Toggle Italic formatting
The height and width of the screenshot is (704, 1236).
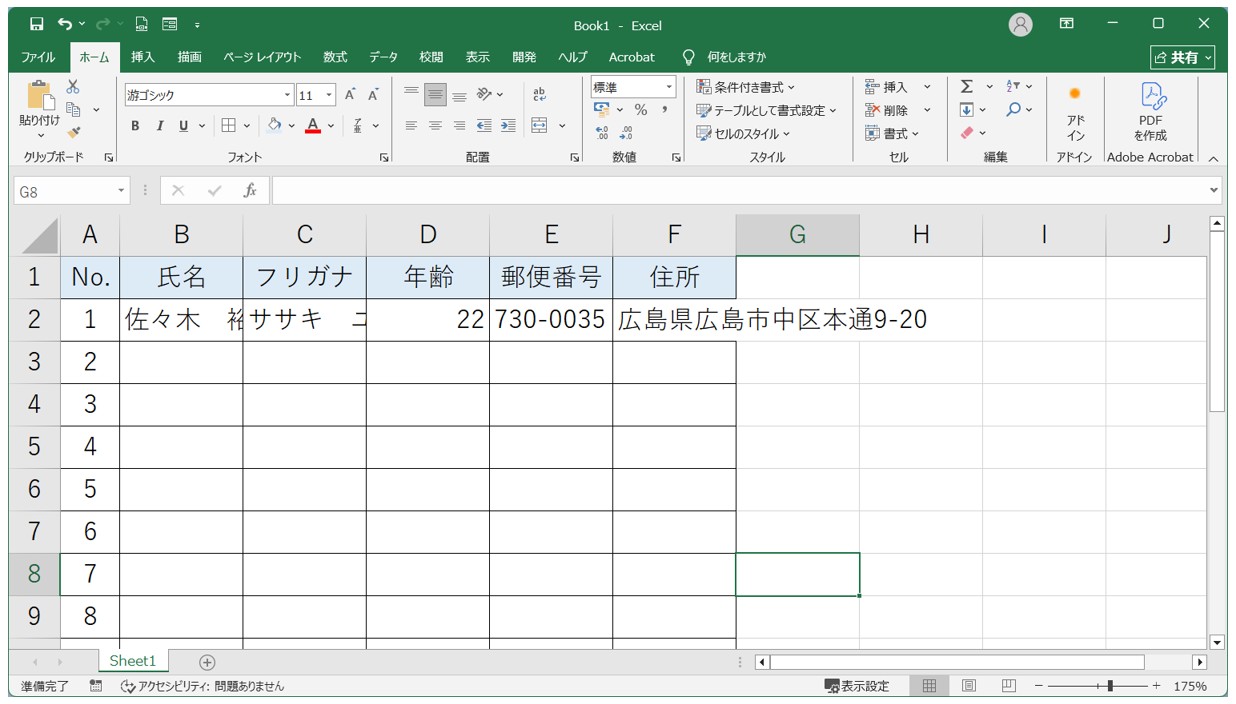coord(159,126)
